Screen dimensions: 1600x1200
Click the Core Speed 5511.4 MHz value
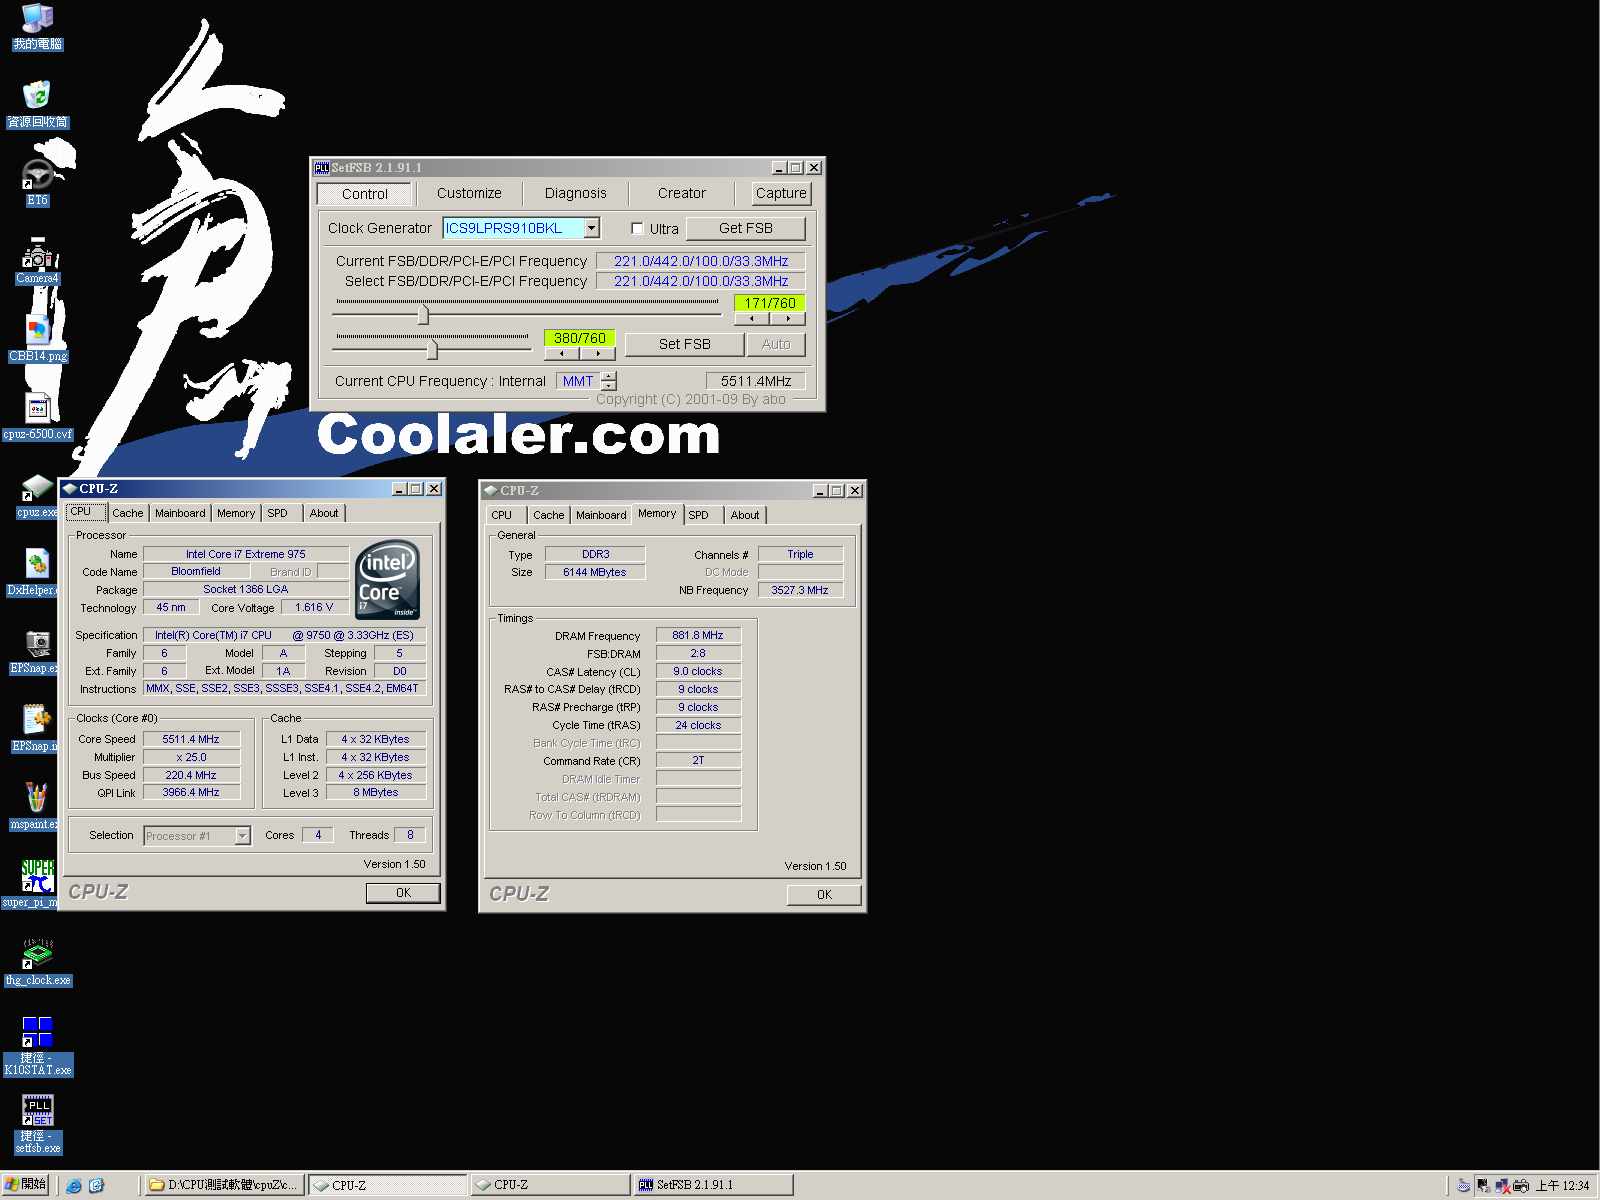pyautogui.click(x=191, y=739)
